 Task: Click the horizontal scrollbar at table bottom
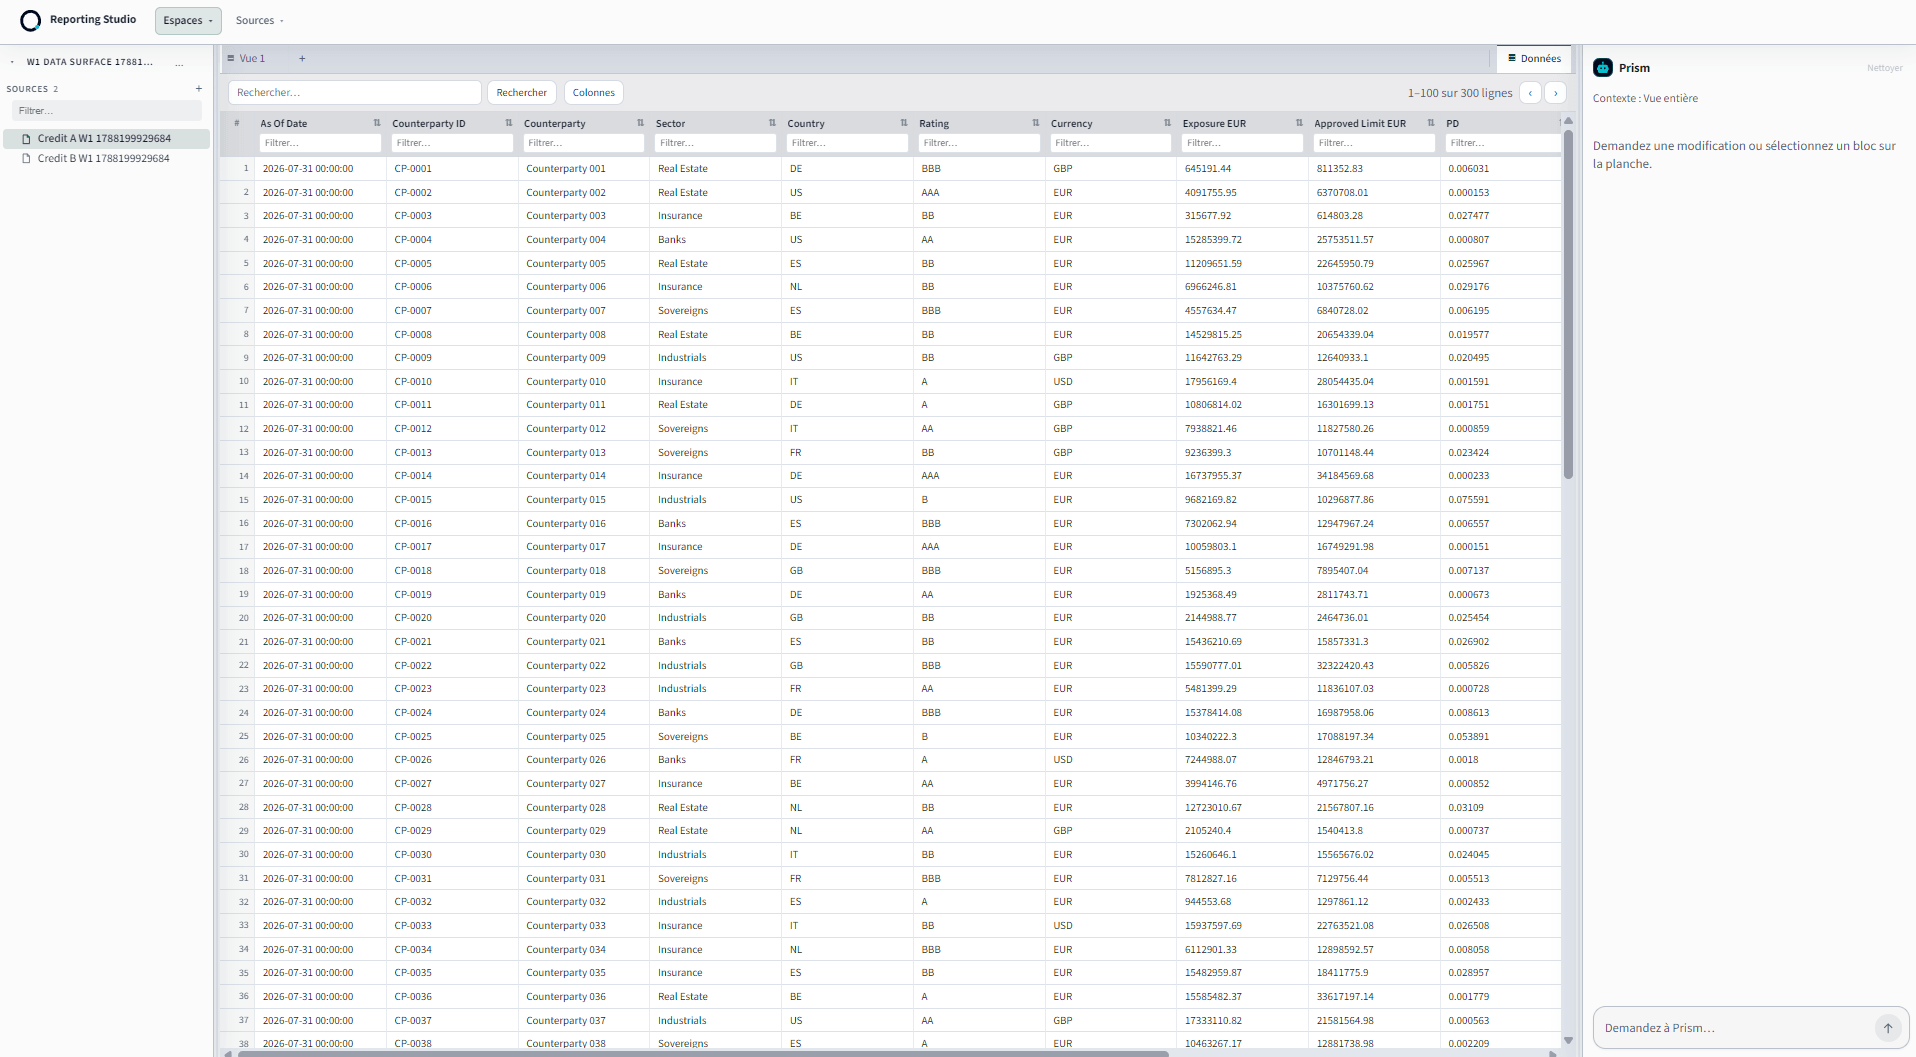[x=703, y=1053]
